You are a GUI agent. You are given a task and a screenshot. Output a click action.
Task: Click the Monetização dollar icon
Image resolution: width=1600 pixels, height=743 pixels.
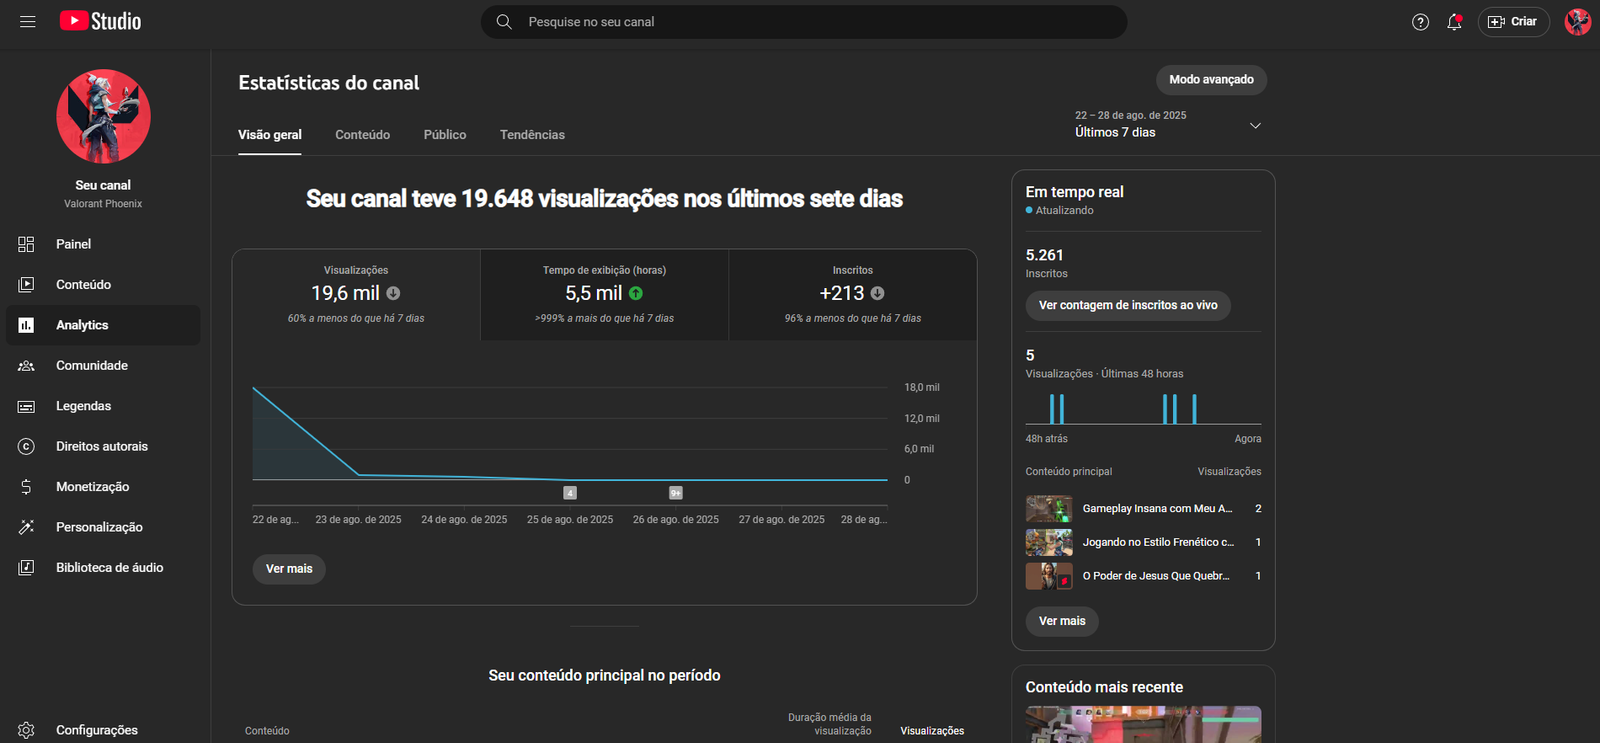26,487
